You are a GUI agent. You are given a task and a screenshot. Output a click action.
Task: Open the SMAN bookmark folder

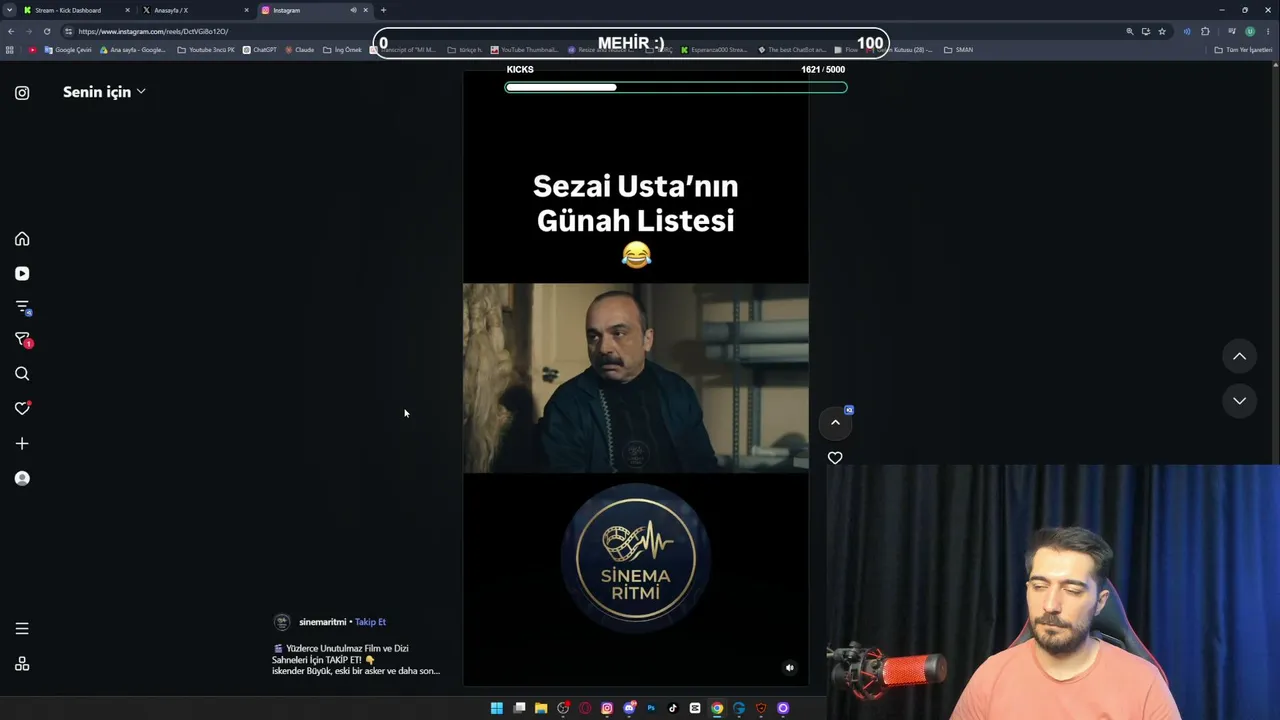958,50
